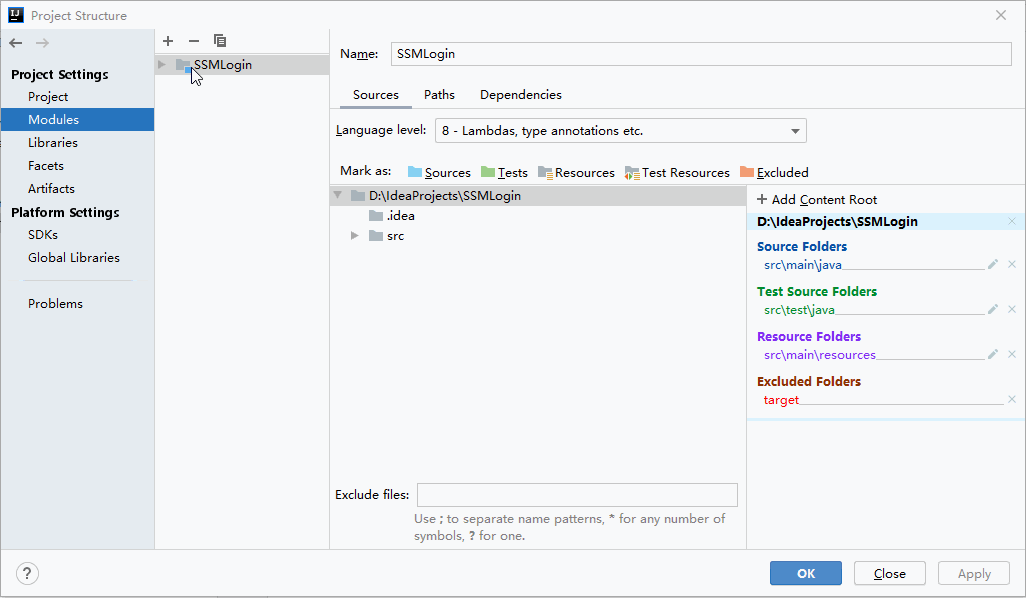Switch to the Paths tab
This screenshot has height=598, width=1026.
tap(439, 95)
